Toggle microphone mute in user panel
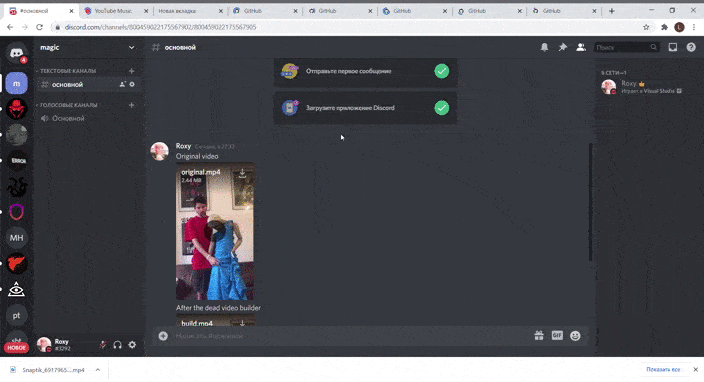Image resolution: width=704 pixels, height=382 pixels. point(103,345)
